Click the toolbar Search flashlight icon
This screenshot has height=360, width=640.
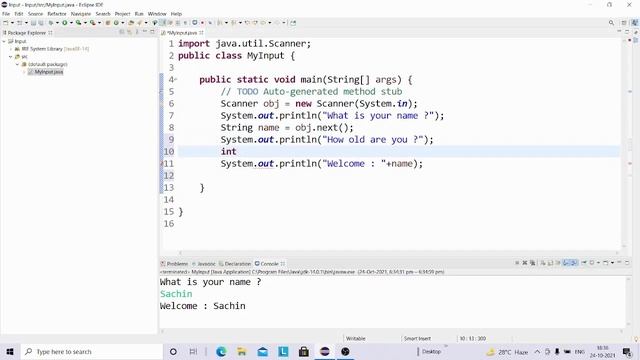coord(139,23)
